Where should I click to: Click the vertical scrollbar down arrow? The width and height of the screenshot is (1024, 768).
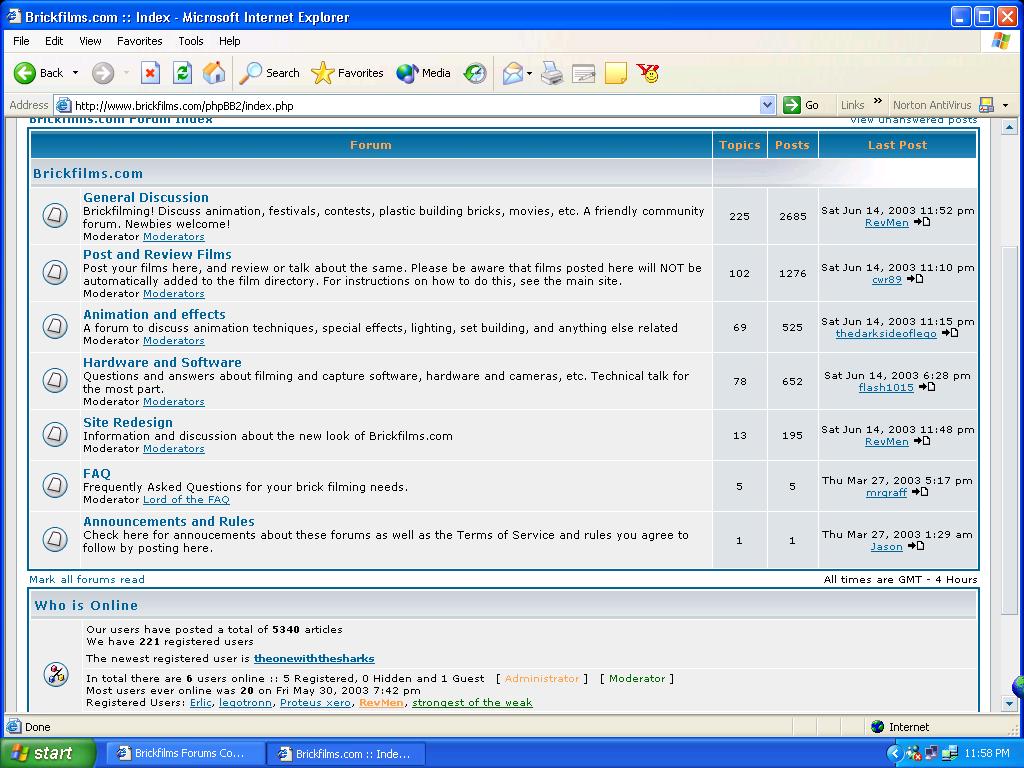1010,703
